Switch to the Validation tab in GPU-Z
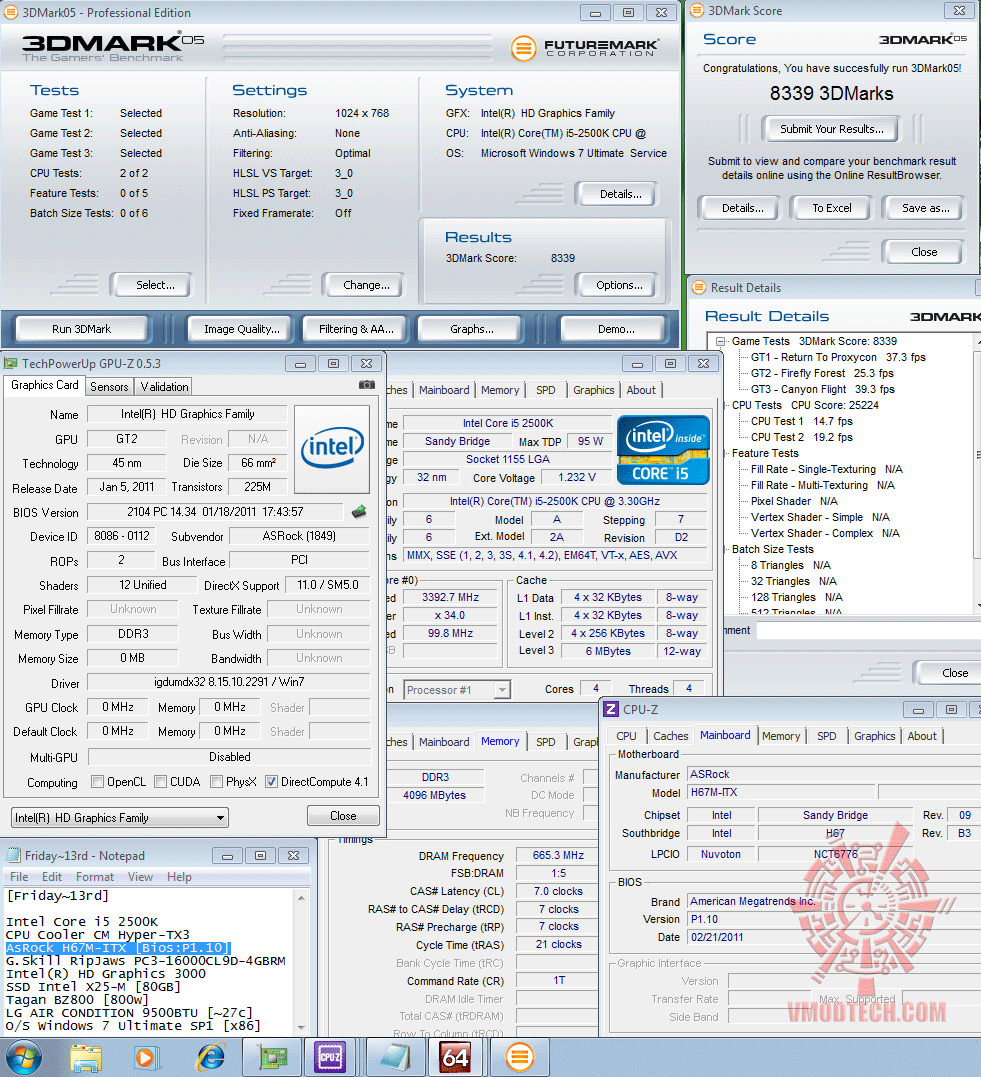The image size is (981, 1077). [x=164, y=387]
